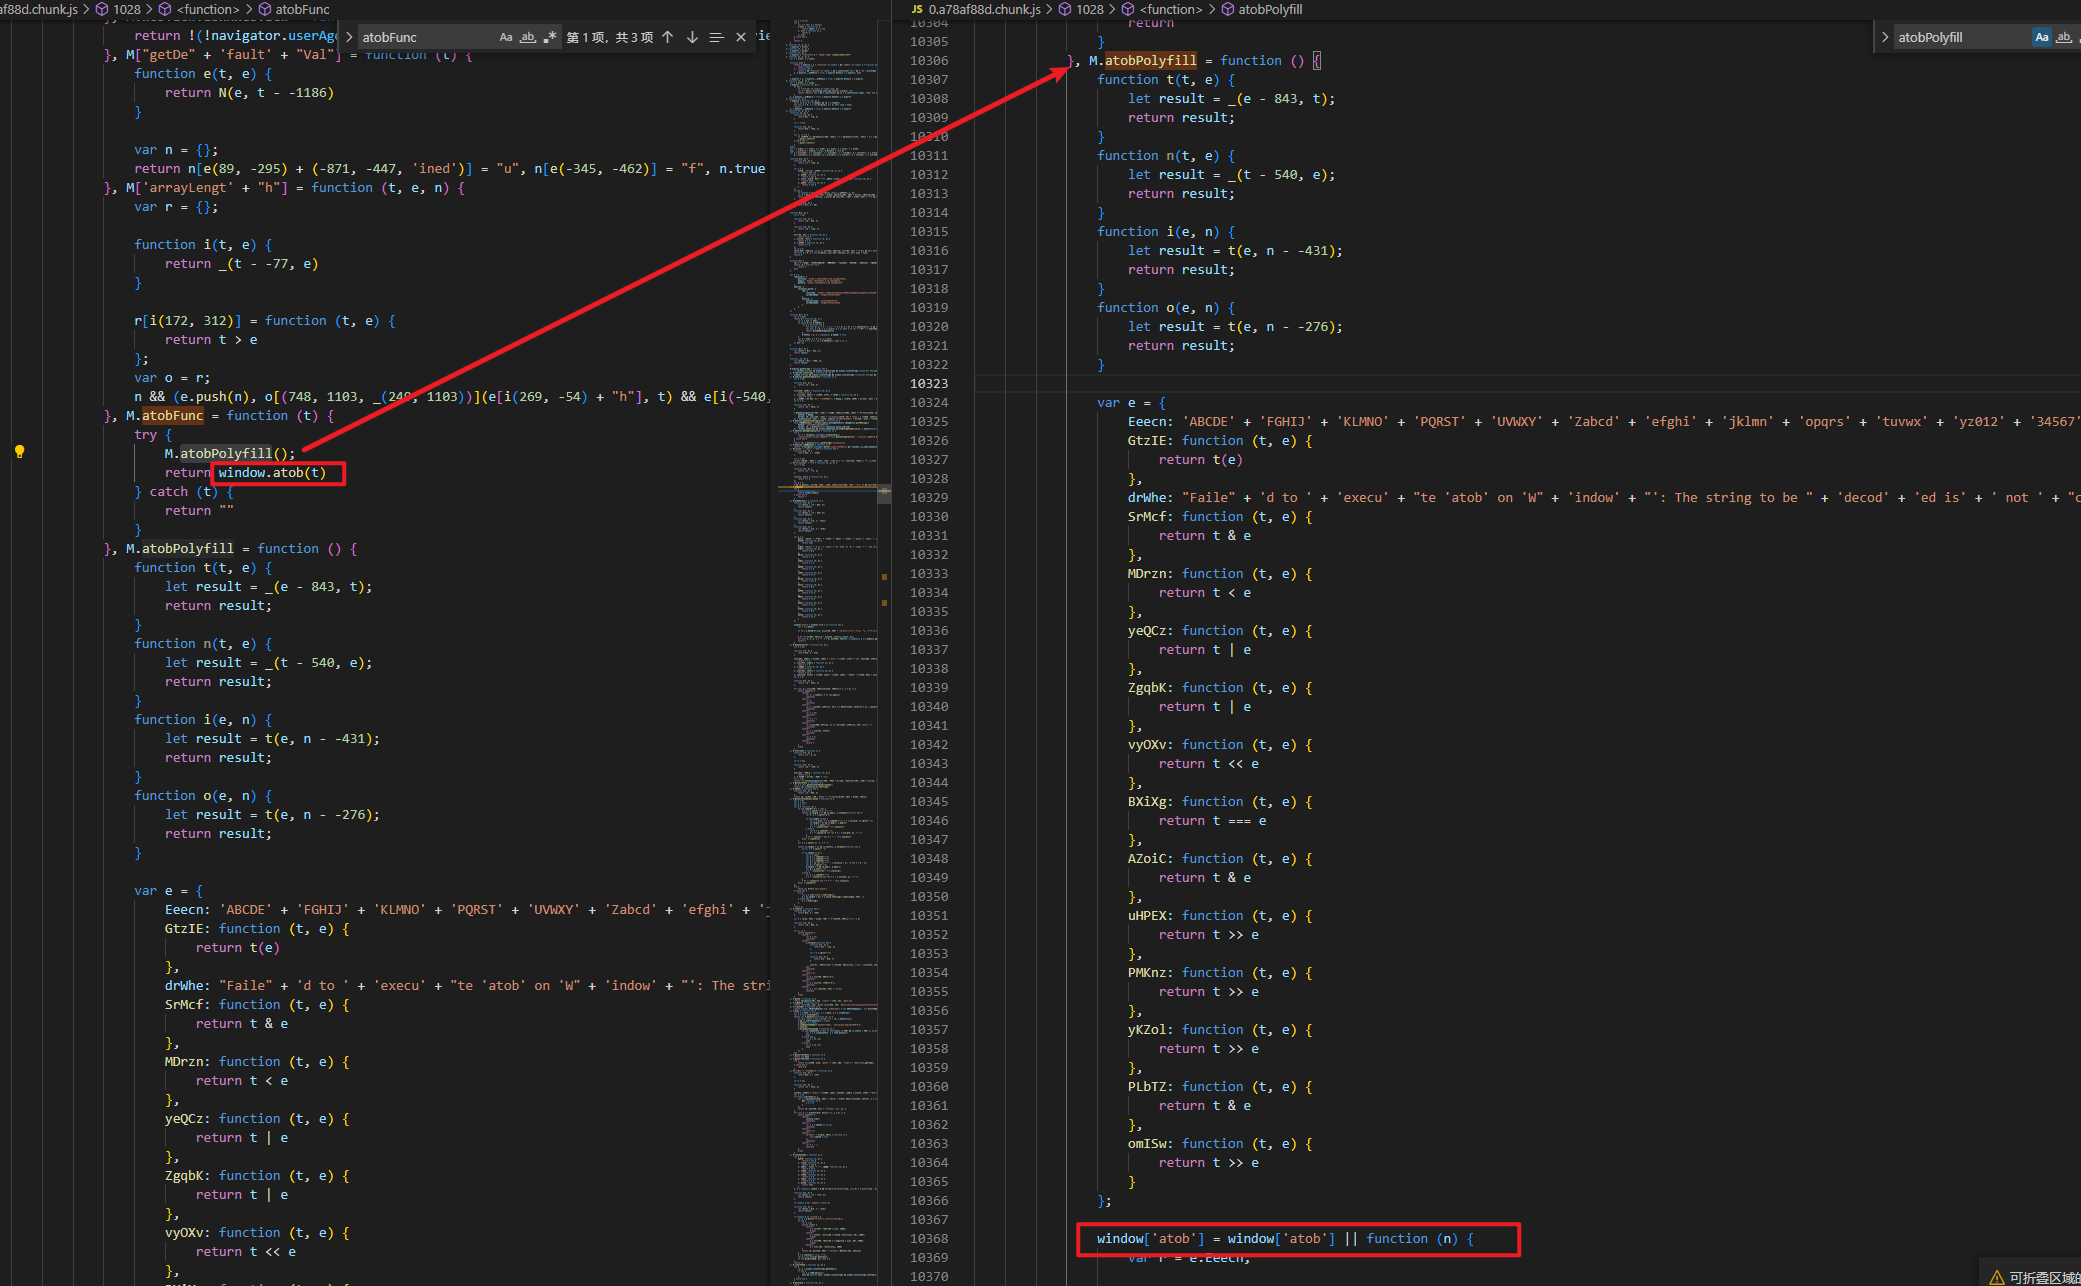Click 'var e = {' on line 10324
This screenshot has height=1286, width=2081.
[x=1132, y=402]
